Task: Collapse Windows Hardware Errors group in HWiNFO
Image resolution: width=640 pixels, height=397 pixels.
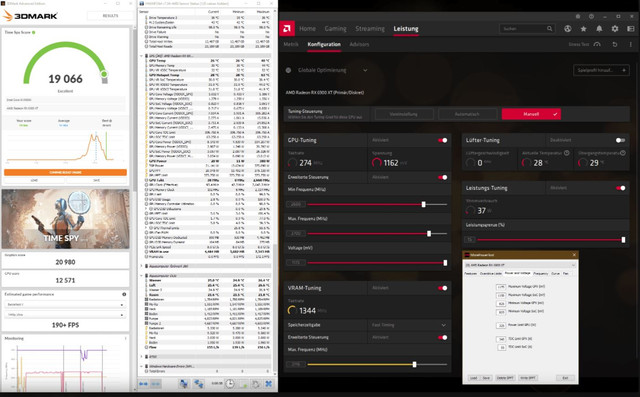Action: (142, 366)
